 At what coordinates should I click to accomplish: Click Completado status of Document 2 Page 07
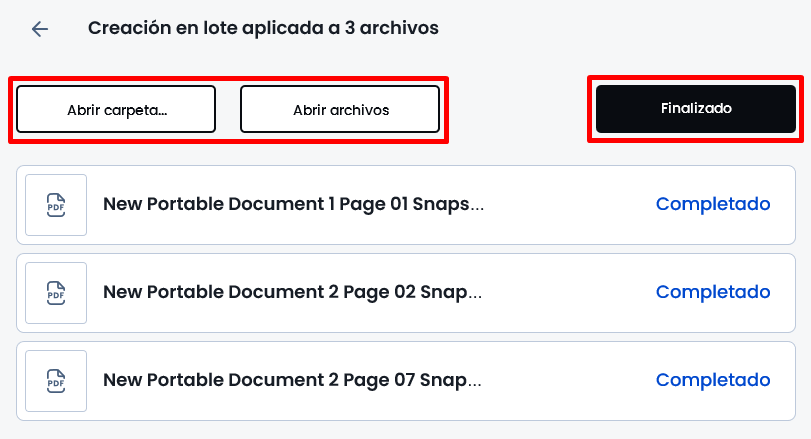point(713,380)
